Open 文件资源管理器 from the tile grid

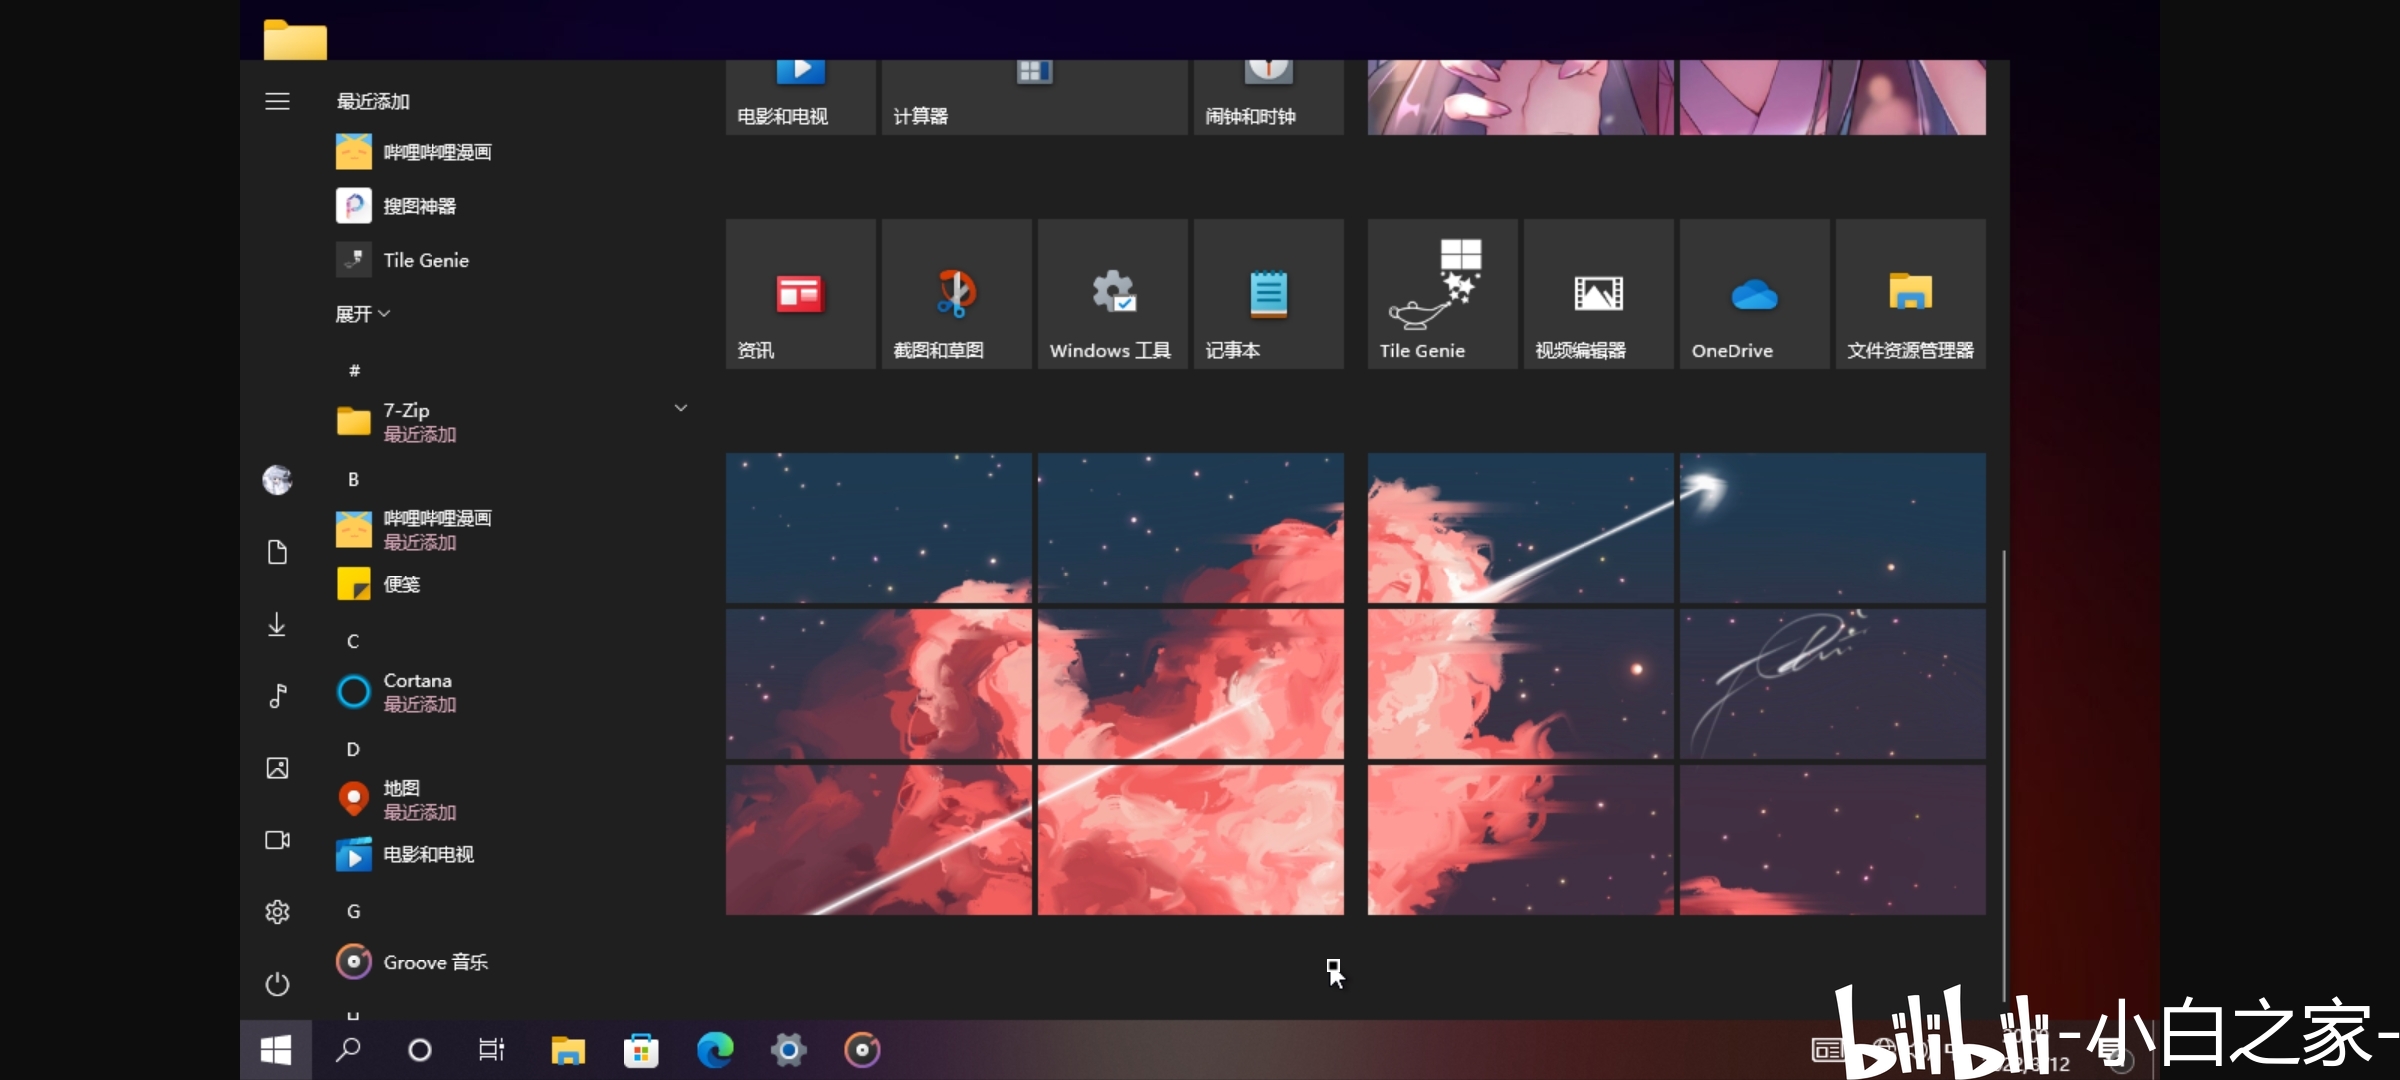coord(1910,293)
